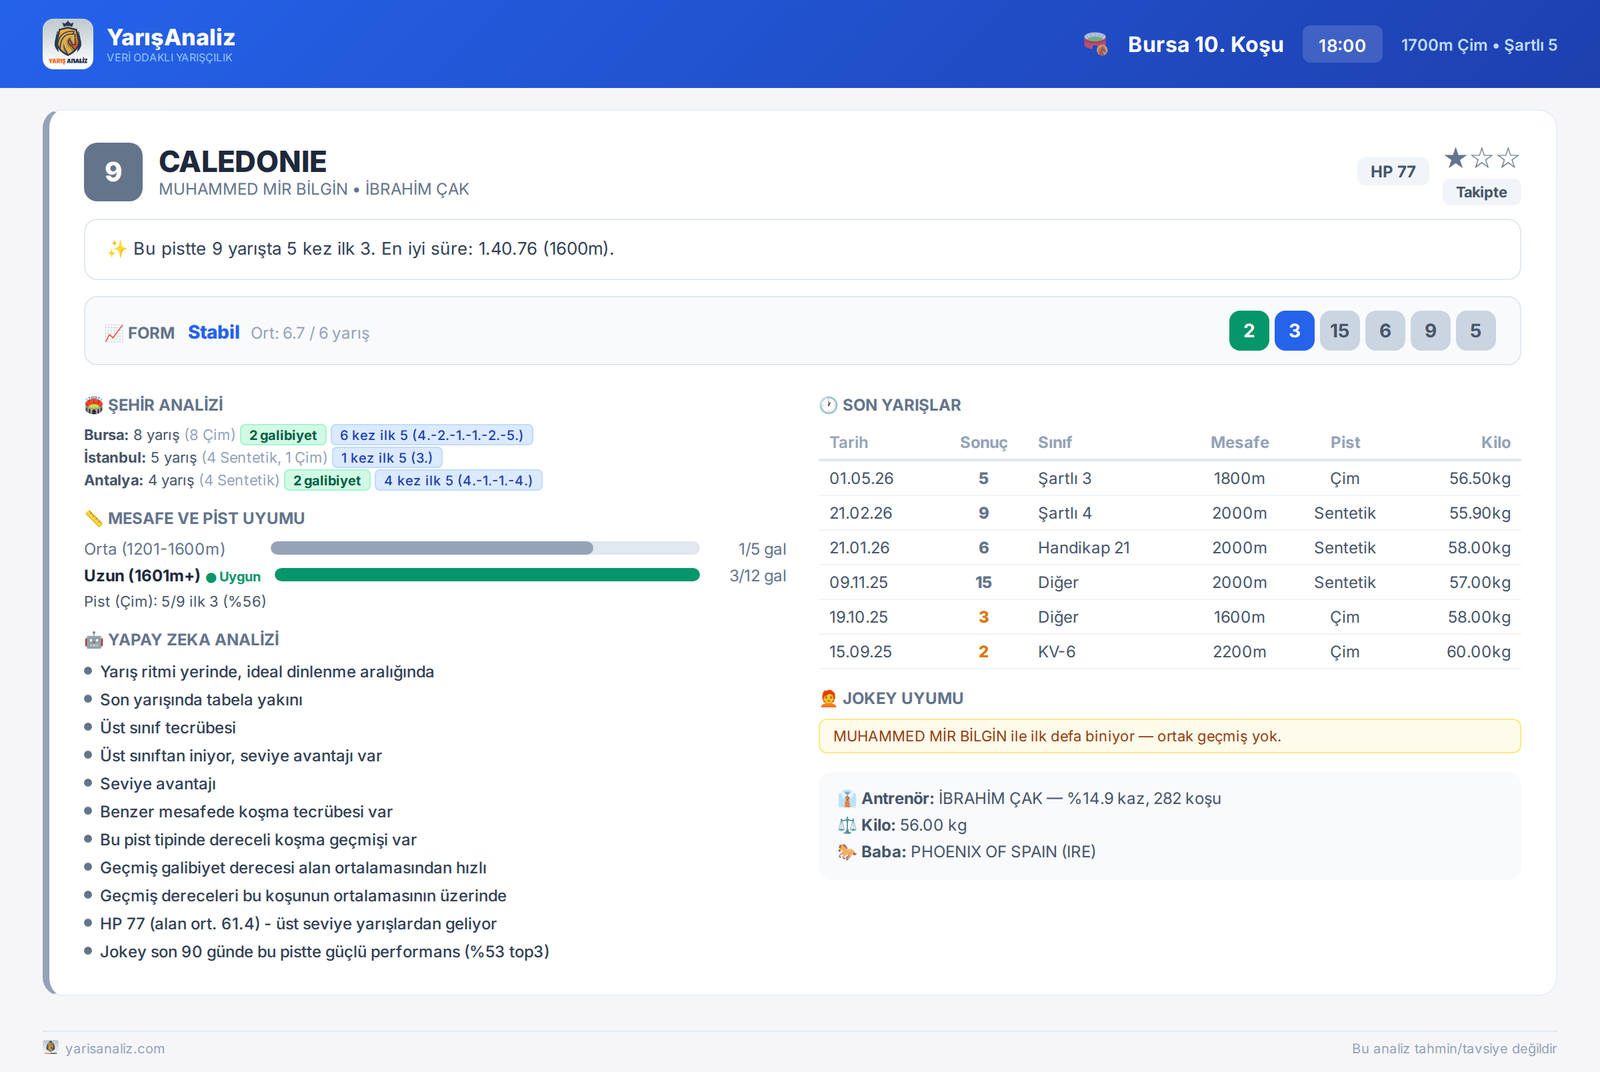Click the Tarih column header

tap(849, 442)
